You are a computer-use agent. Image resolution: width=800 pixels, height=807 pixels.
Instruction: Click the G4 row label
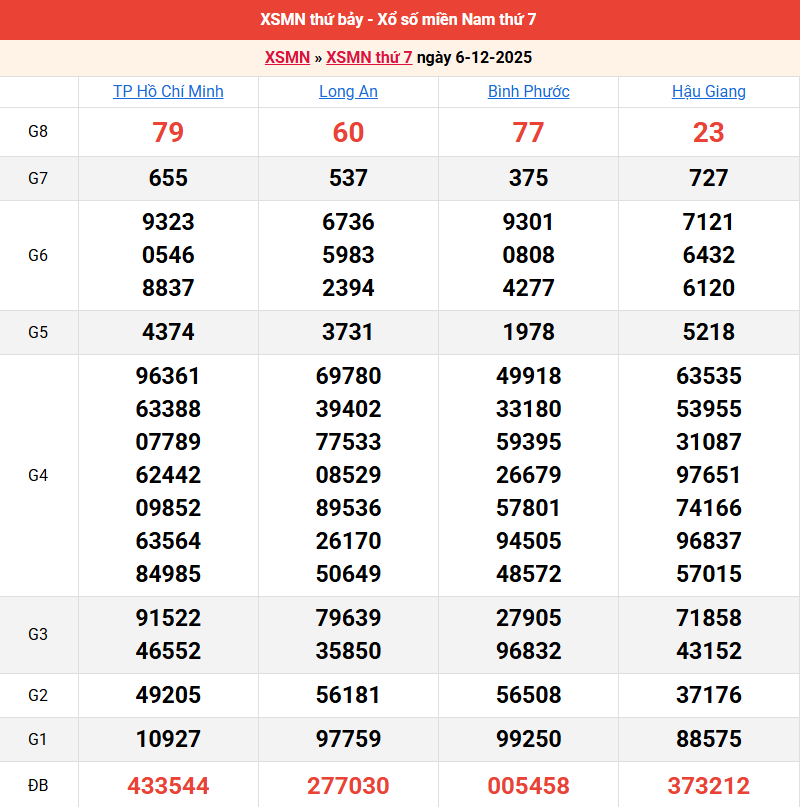click(38, 475)
